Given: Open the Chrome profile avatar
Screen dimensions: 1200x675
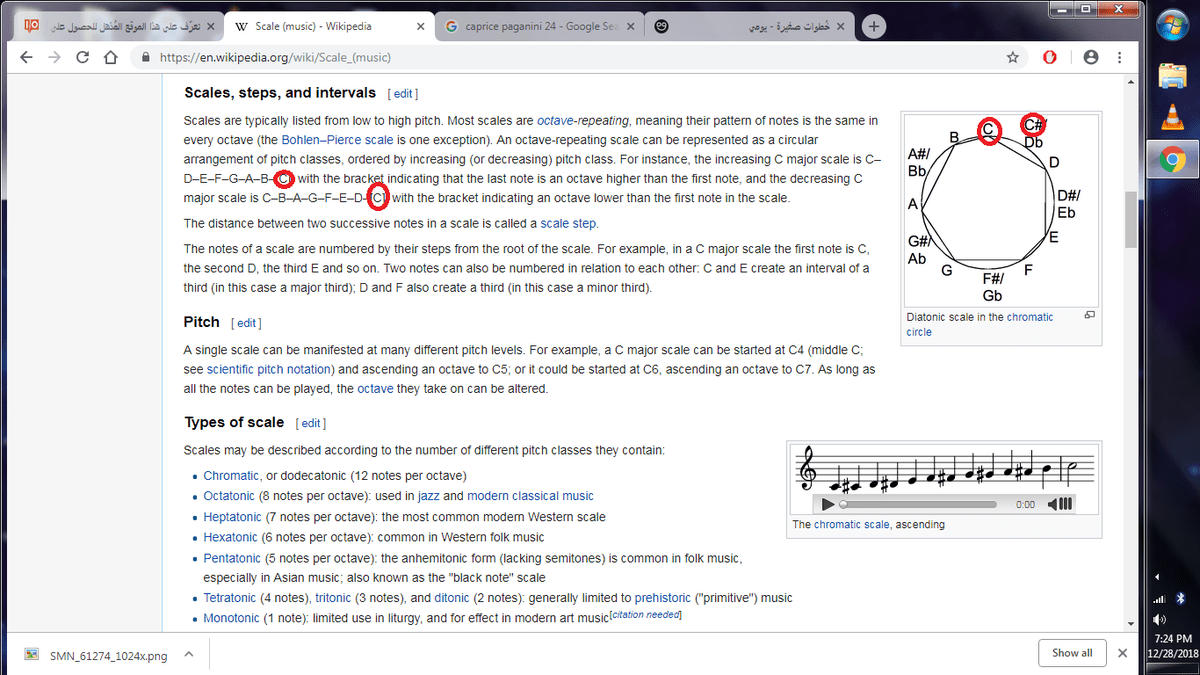Looking at the screenshot, I should point(1091,57).
